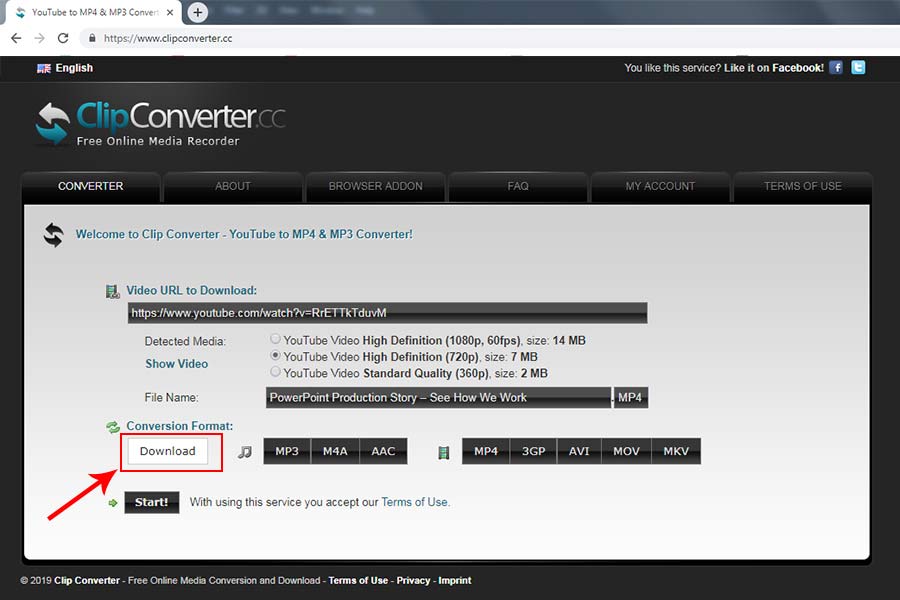
Task: Open the TERMS OF USE tab
Action: click(802, 186)
